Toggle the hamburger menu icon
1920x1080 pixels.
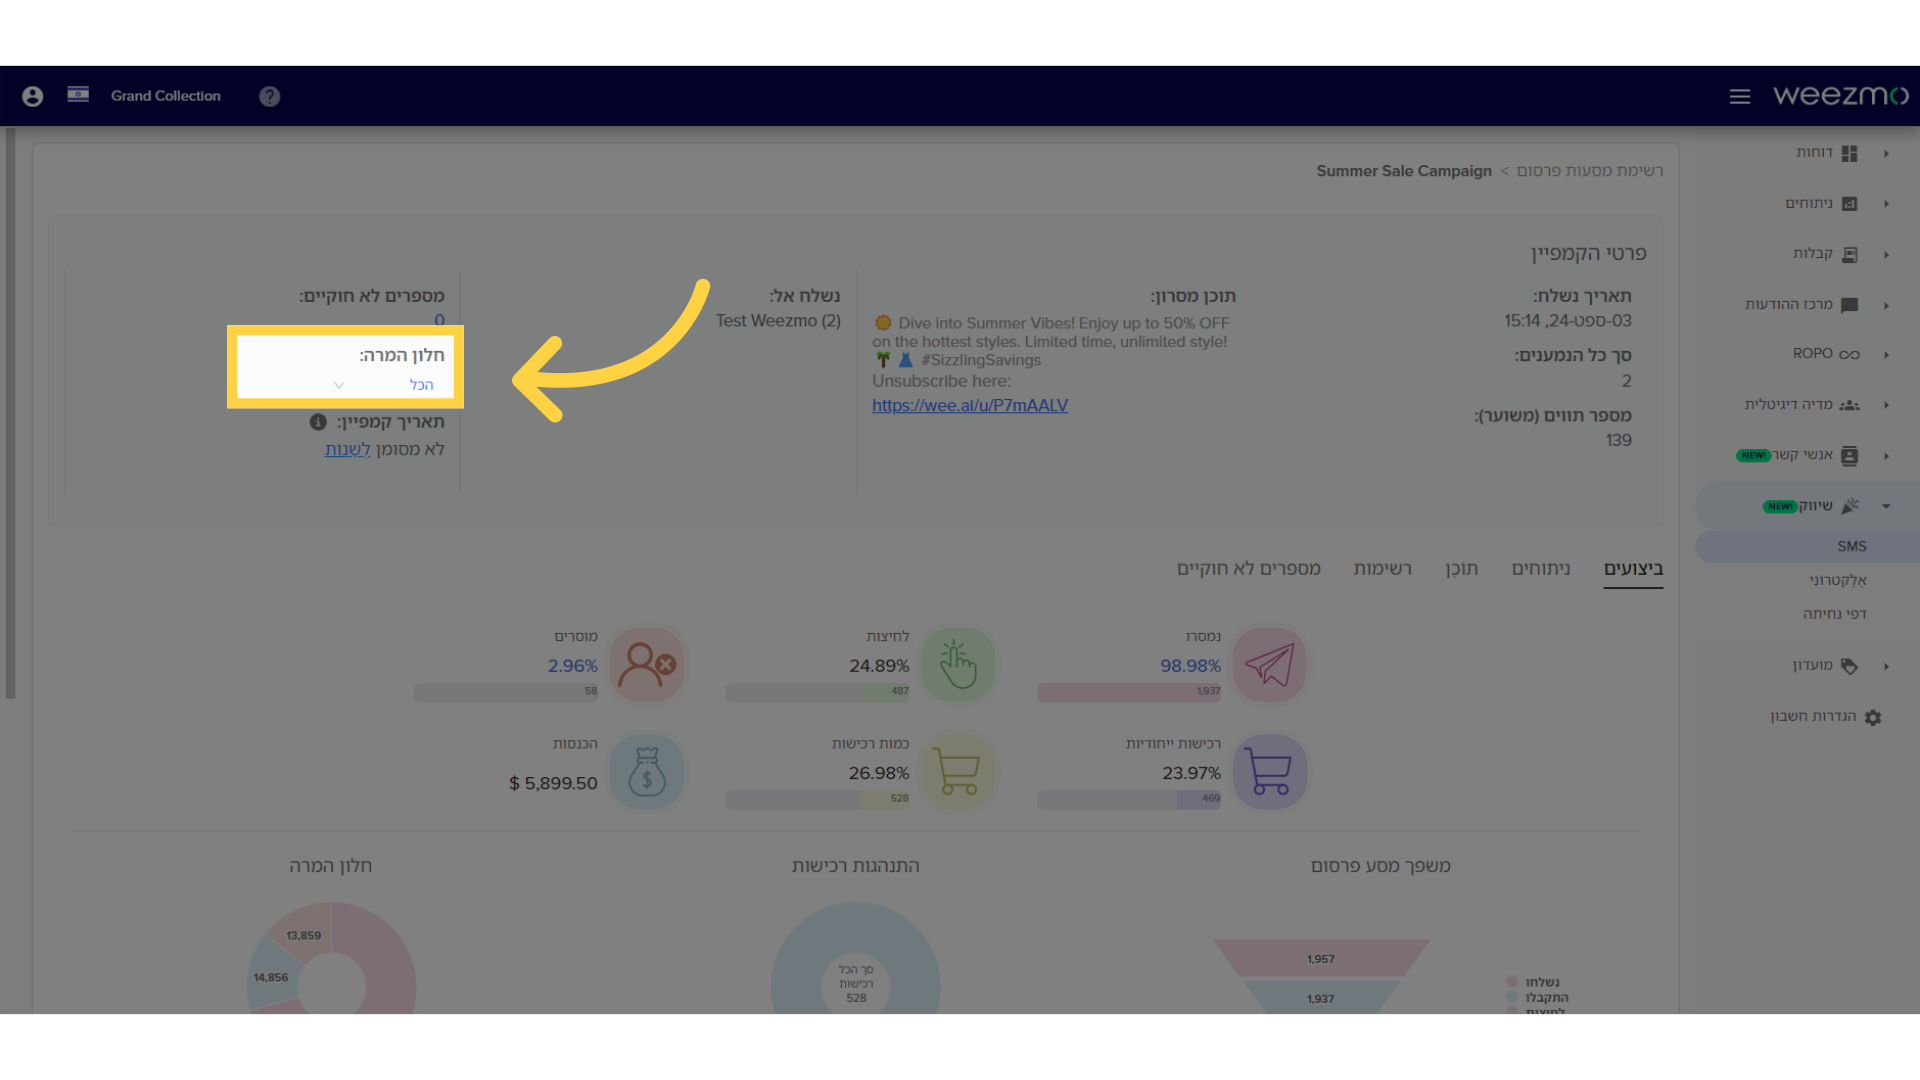(1740, 96)
